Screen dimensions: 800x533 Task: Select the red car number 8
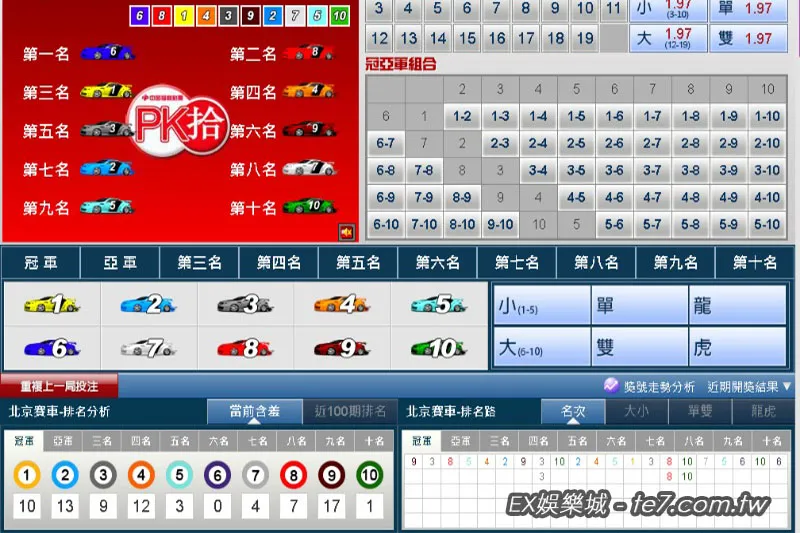245,348
